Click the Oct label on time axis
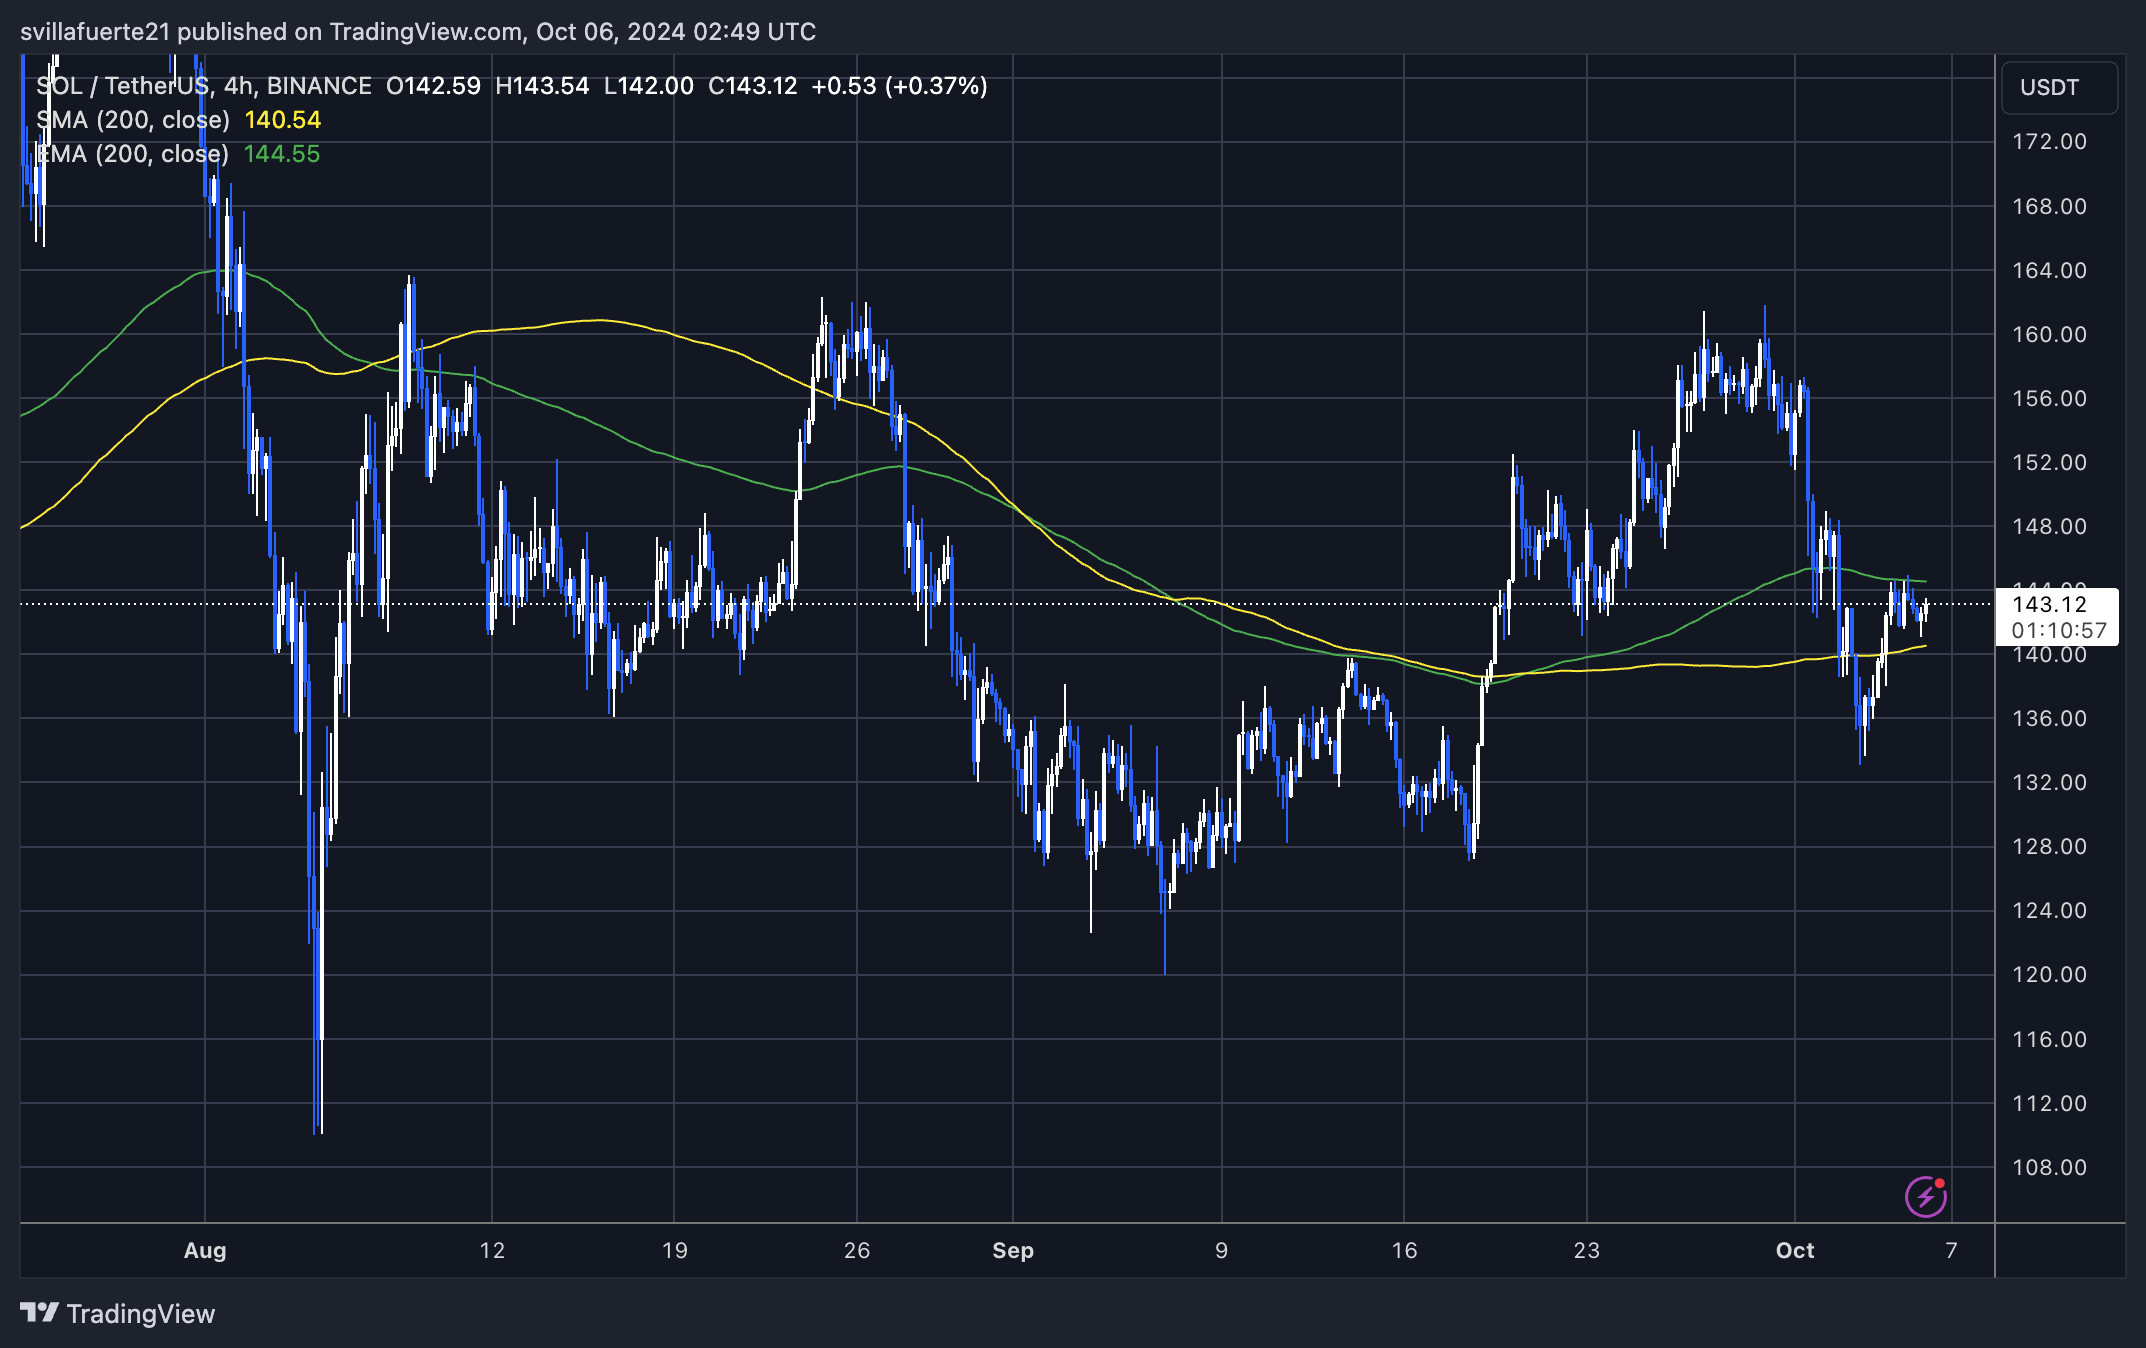The image size is (2146, 1348). pos(1794,1250)
